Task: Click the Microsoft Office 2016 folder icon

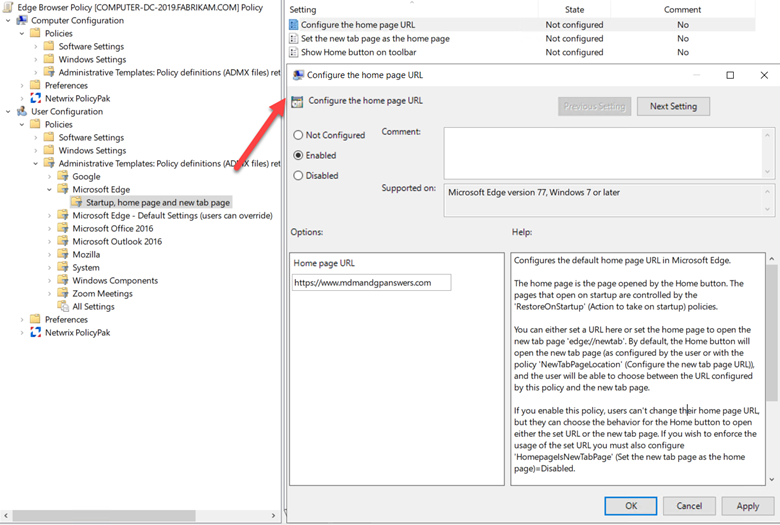Action: [63, 228]
